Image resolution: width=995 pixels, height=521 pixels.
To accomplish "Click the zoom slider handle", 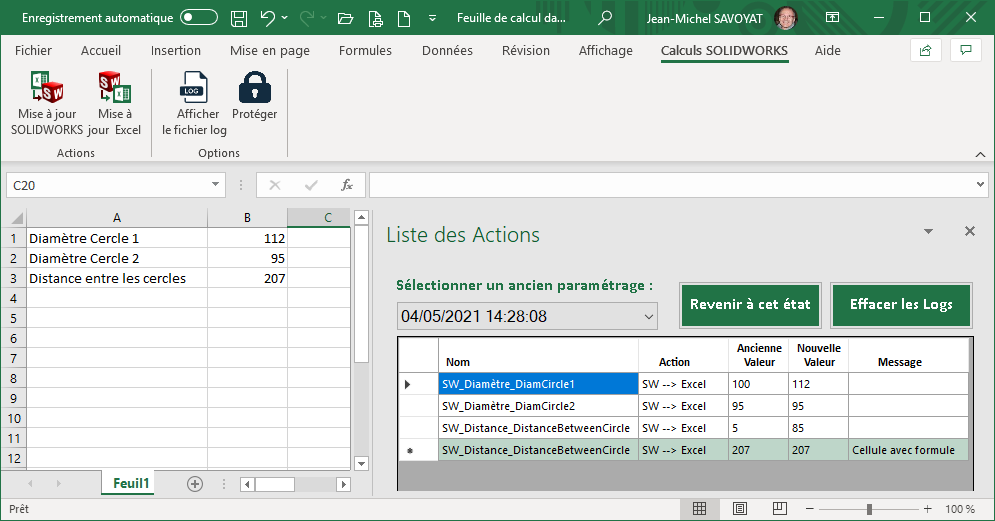I will click(869, 509).
